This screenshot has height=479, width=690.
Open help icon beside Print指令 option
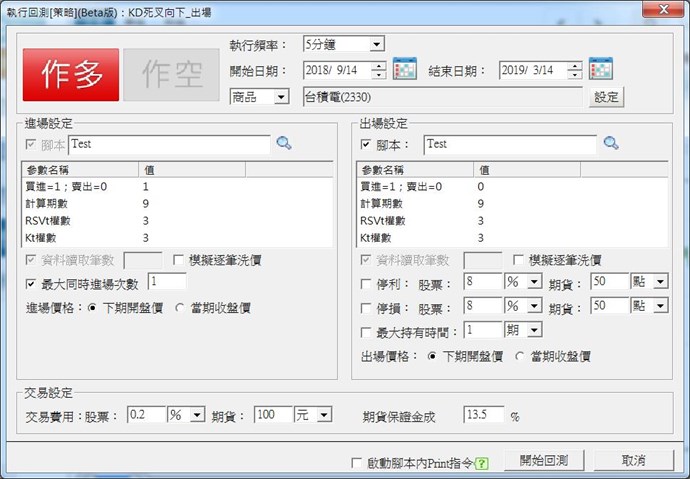pos(482,463)
